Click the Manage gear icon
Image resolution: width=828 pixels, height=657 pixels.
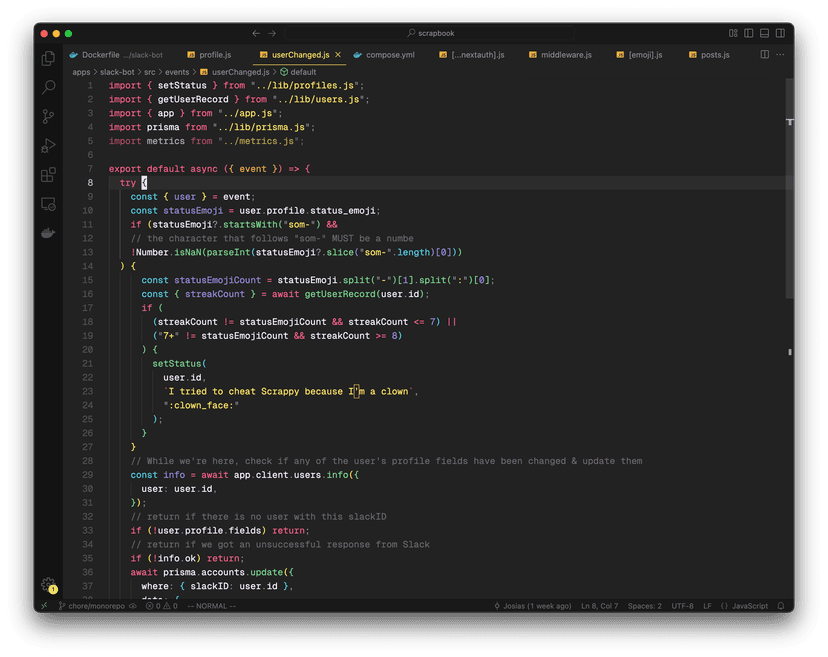coord(48,584)
